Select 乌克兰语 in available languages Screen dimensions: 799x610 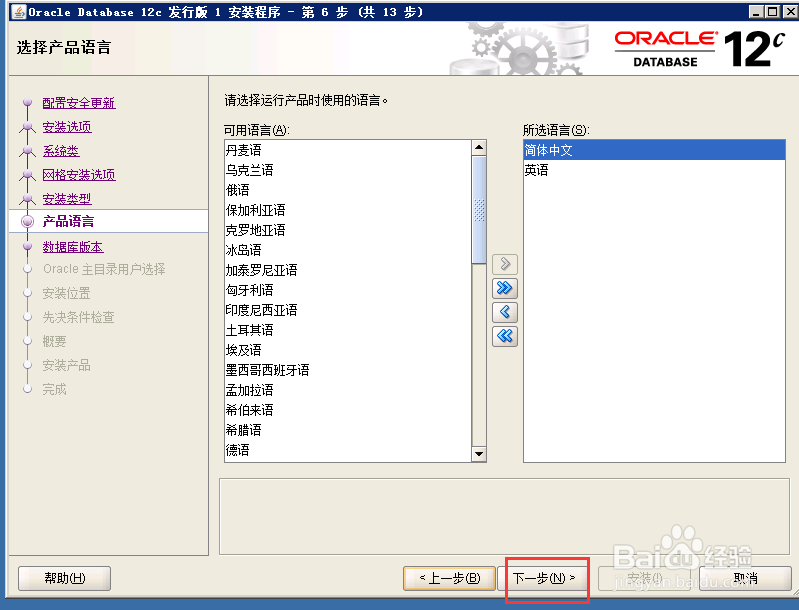click(348, 170)
